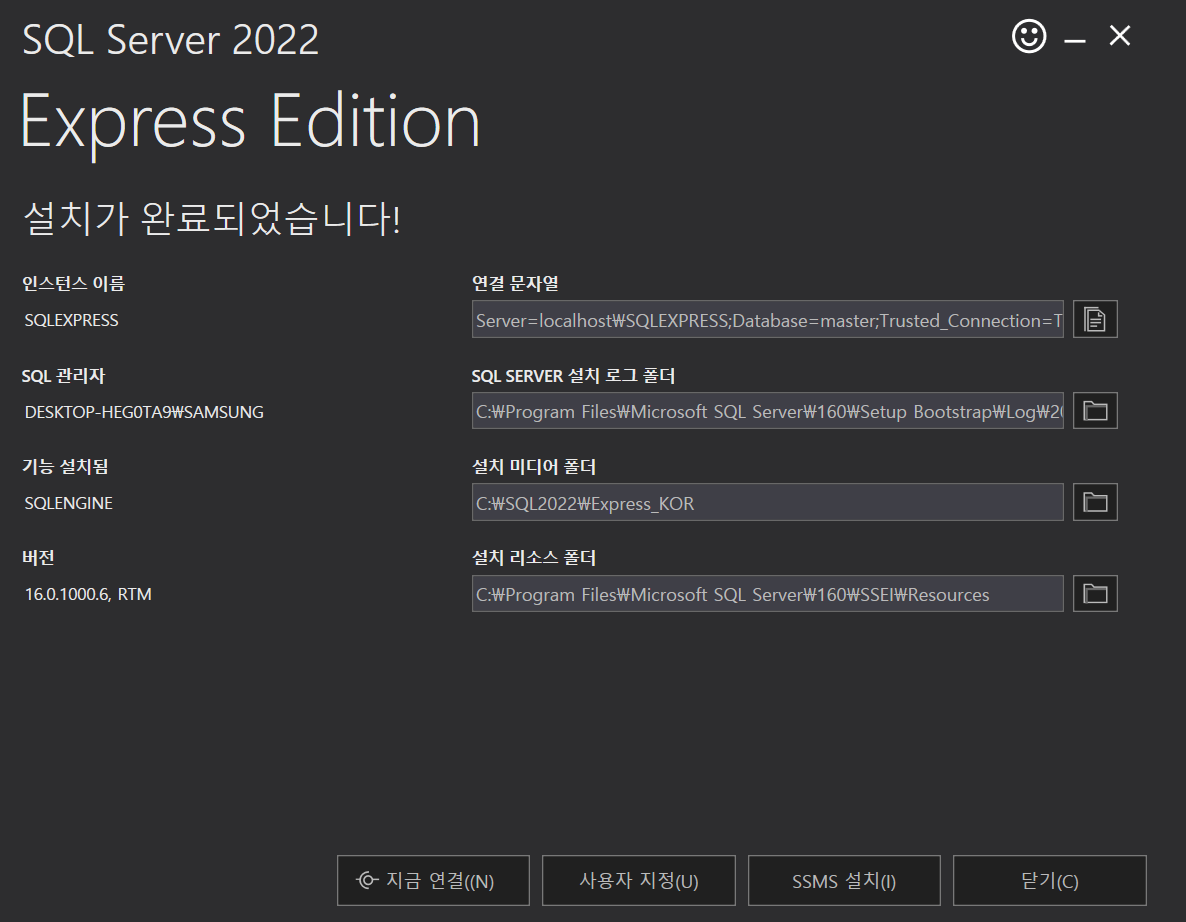The image size is (1186, 922).
Task: Copy the connection string with the document icon
Action: point(1094,319)
